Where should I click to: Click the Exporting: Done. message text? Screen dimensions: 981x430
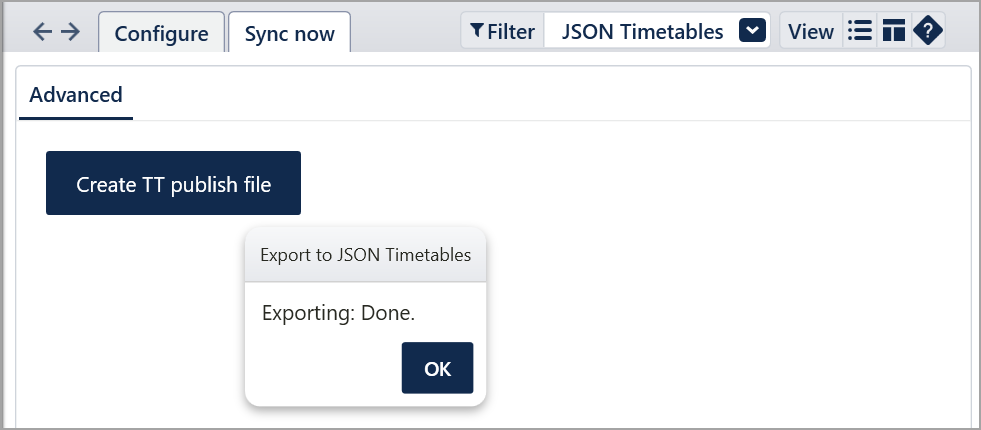[x=338, y=313]
